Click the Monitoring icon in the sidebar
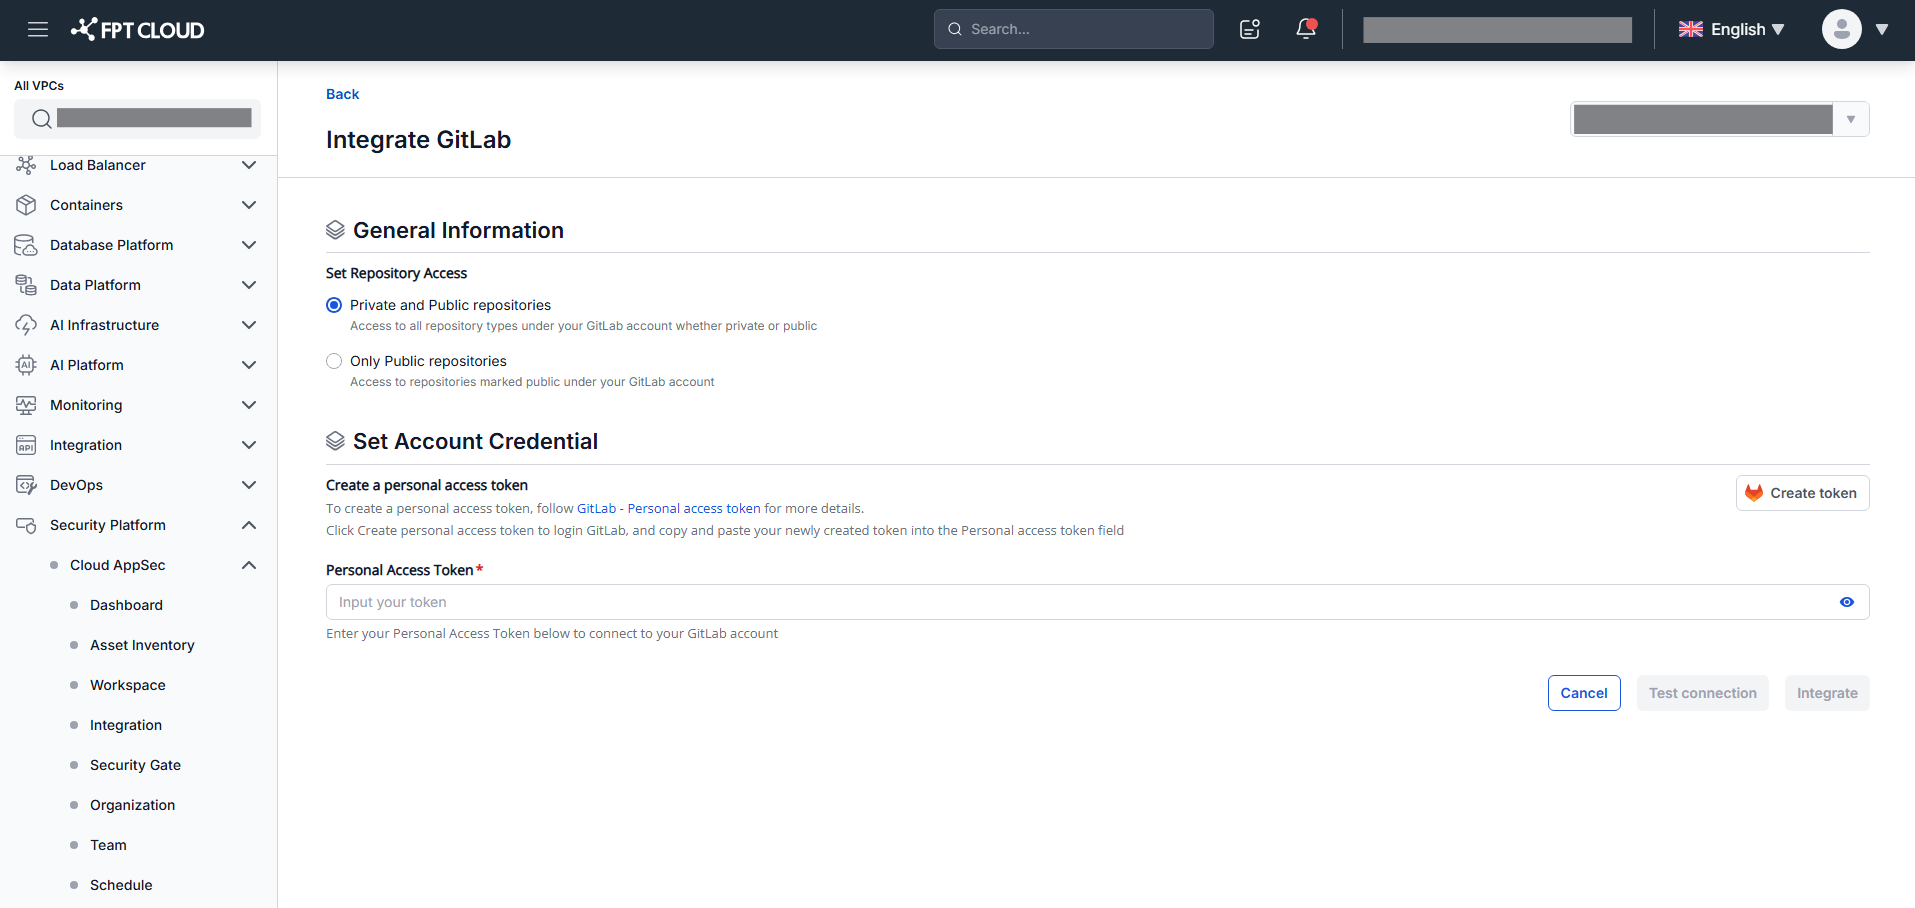 click(26, 405)
